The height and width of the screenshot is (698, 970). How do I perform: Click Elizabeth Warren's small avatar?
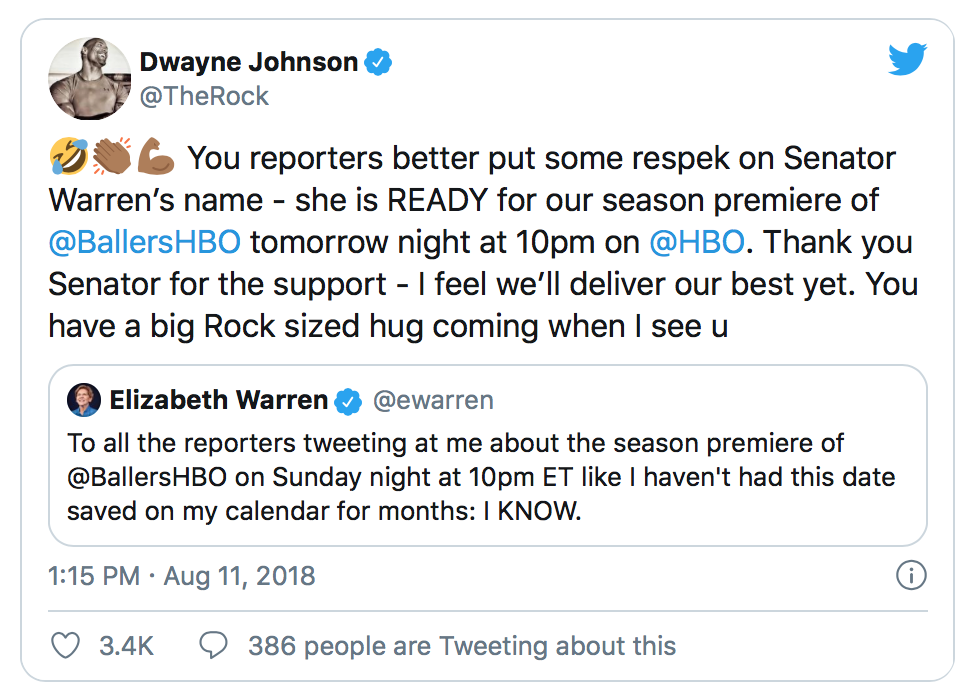[84, 401]
